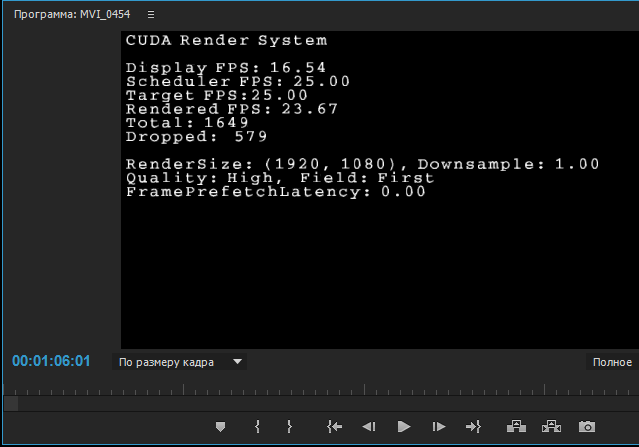Screen dimensions: 639x447
Task: Click the Extract button
Action: [x=551, y=427]
